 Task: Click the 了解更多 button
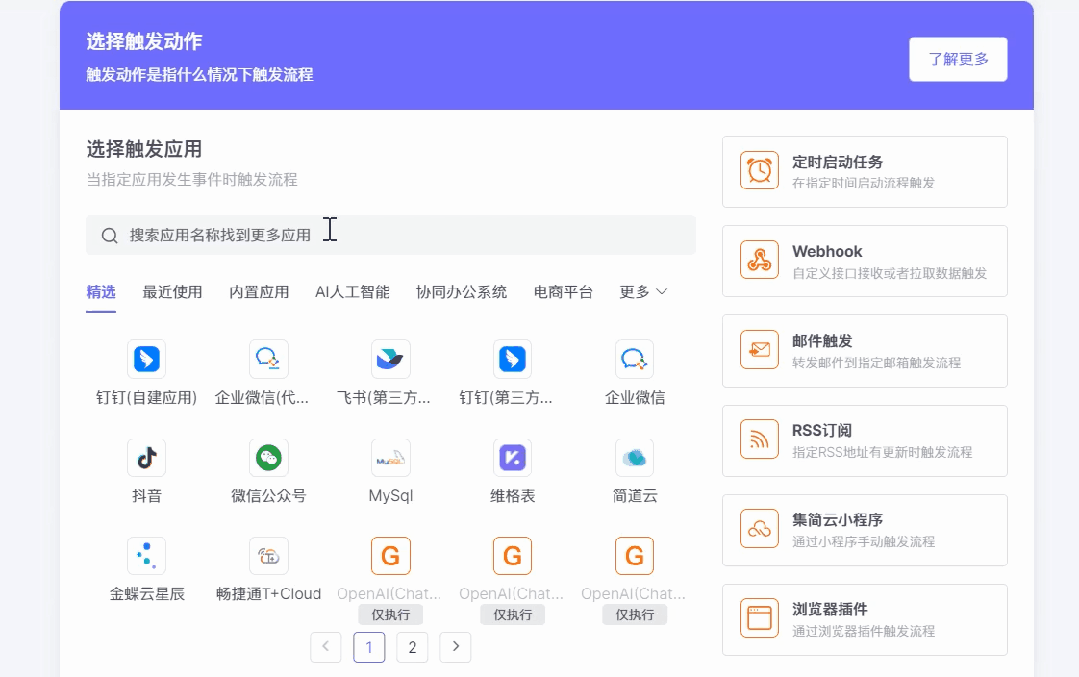pyautogui.click(x=958, y=59)
